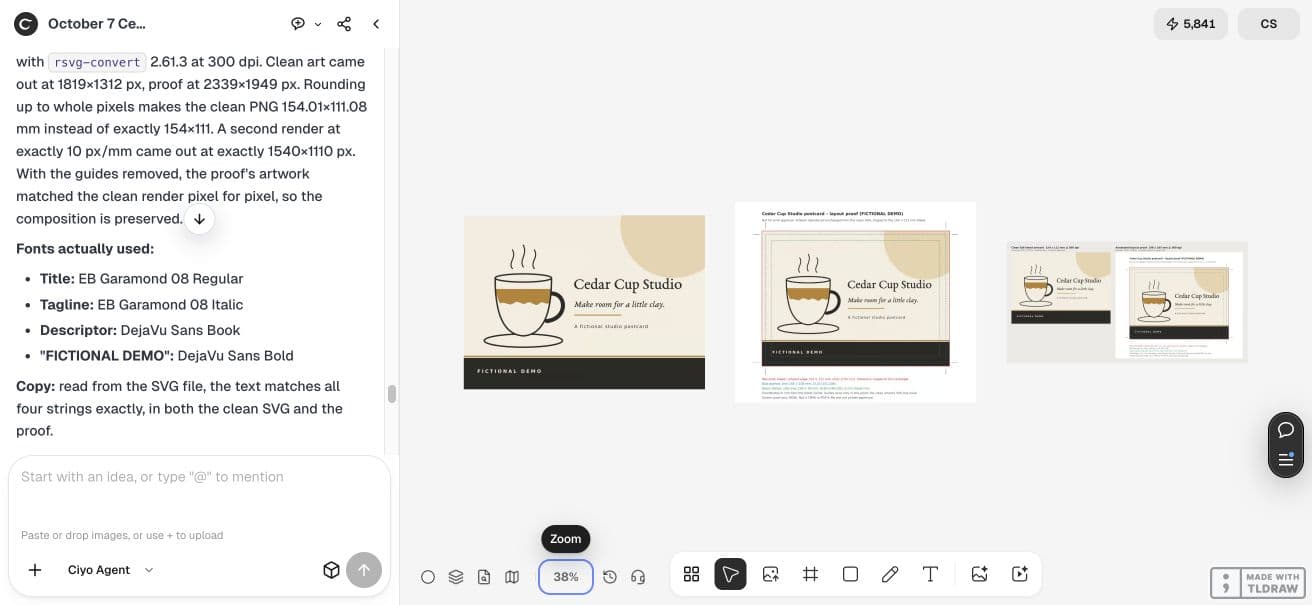The image size is (1312, 605).
Task: Open the layers panel icon
Action: (x=456, y=577)
